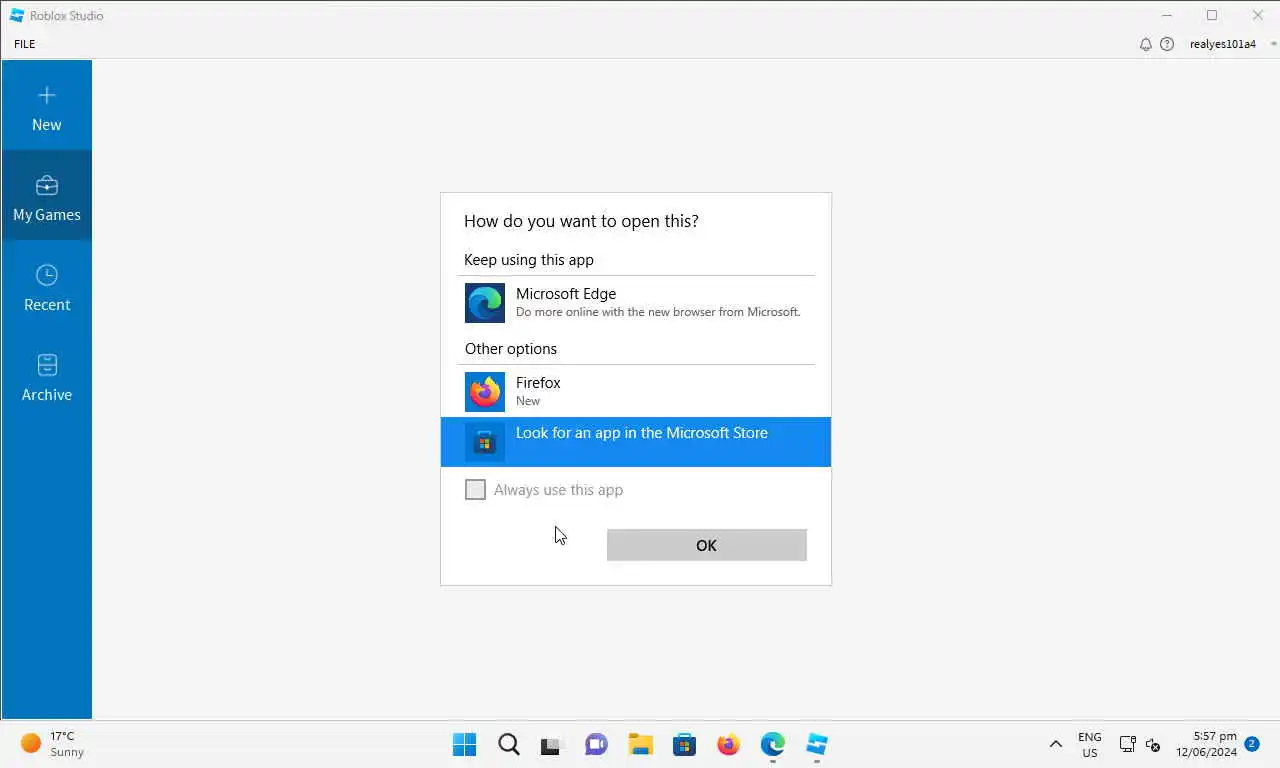Confirm with the OK button
This screenshot has width=1280, height=768.
point(707,545)
